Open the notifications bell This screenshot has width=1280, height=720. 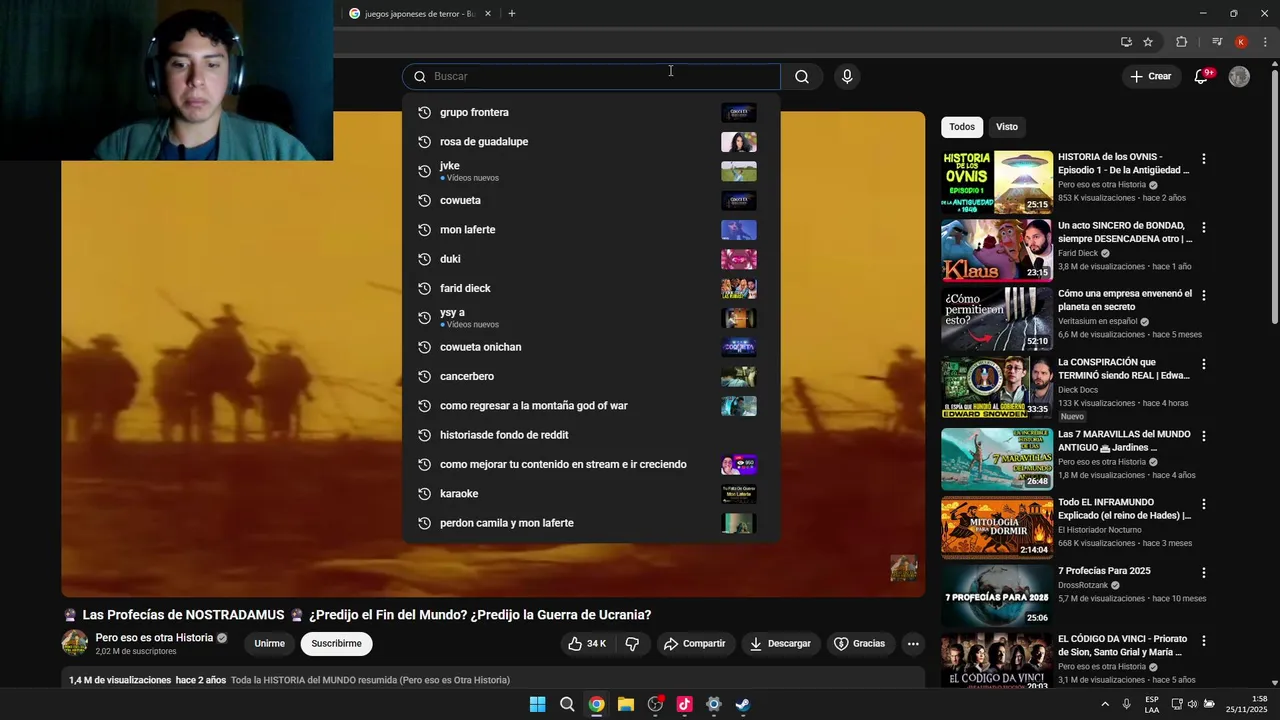coord(1202,76)
